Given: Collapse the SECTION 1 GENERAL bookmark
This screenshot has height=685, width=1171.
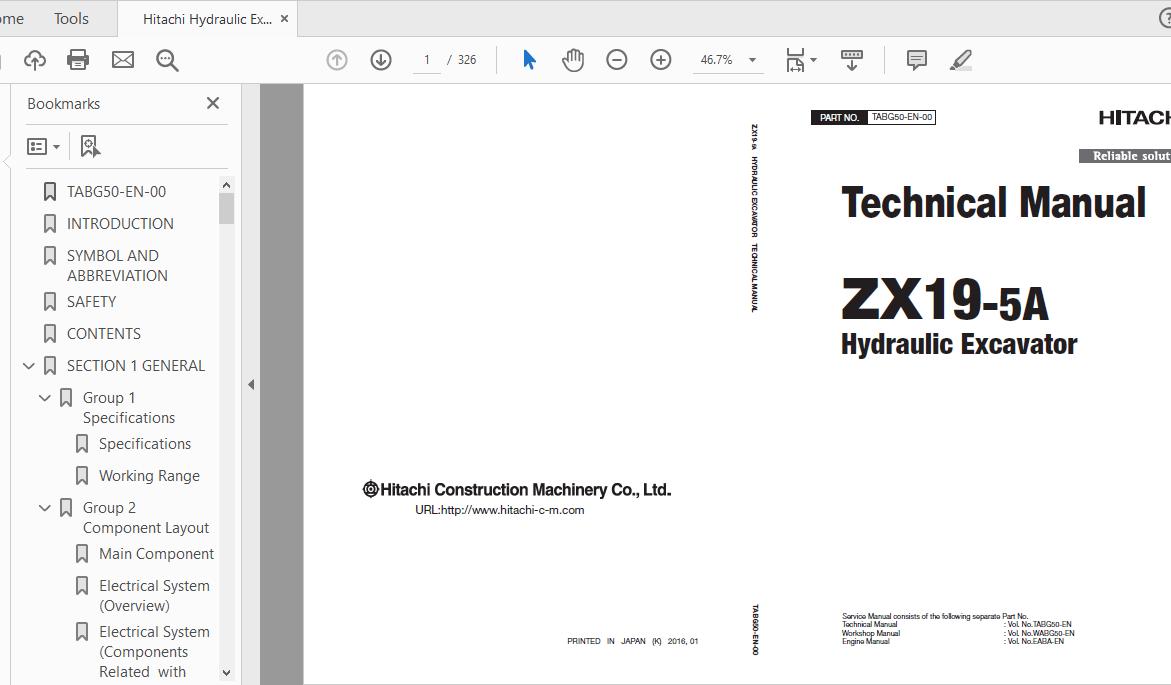Looking at the screenshot, I should pos(29,366).
